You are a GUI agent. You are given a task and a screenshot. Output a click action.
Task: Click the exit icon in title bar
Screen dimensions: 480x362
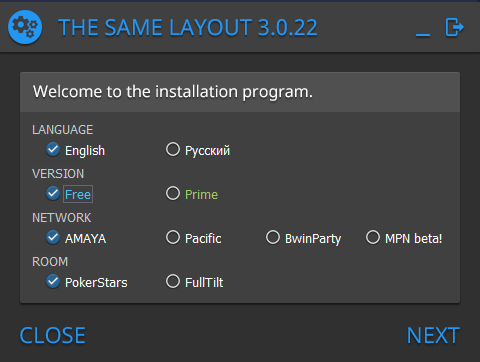click(x=454, y=27)
